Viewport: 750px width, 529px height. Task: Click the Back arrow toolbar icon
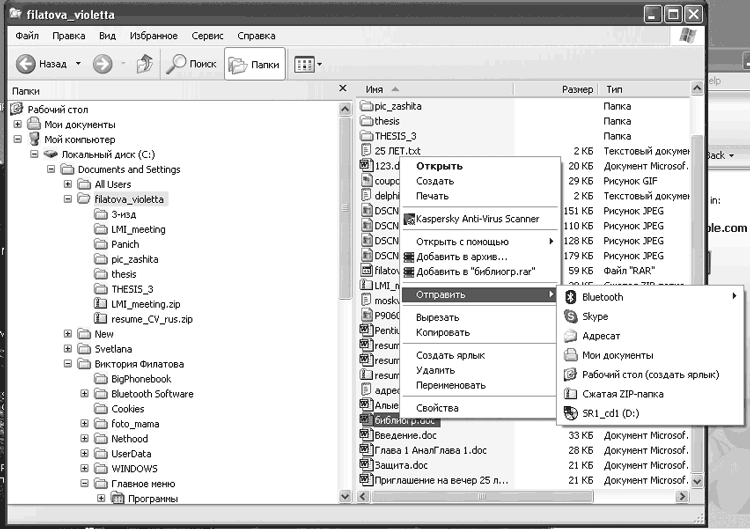click(26, 64)
